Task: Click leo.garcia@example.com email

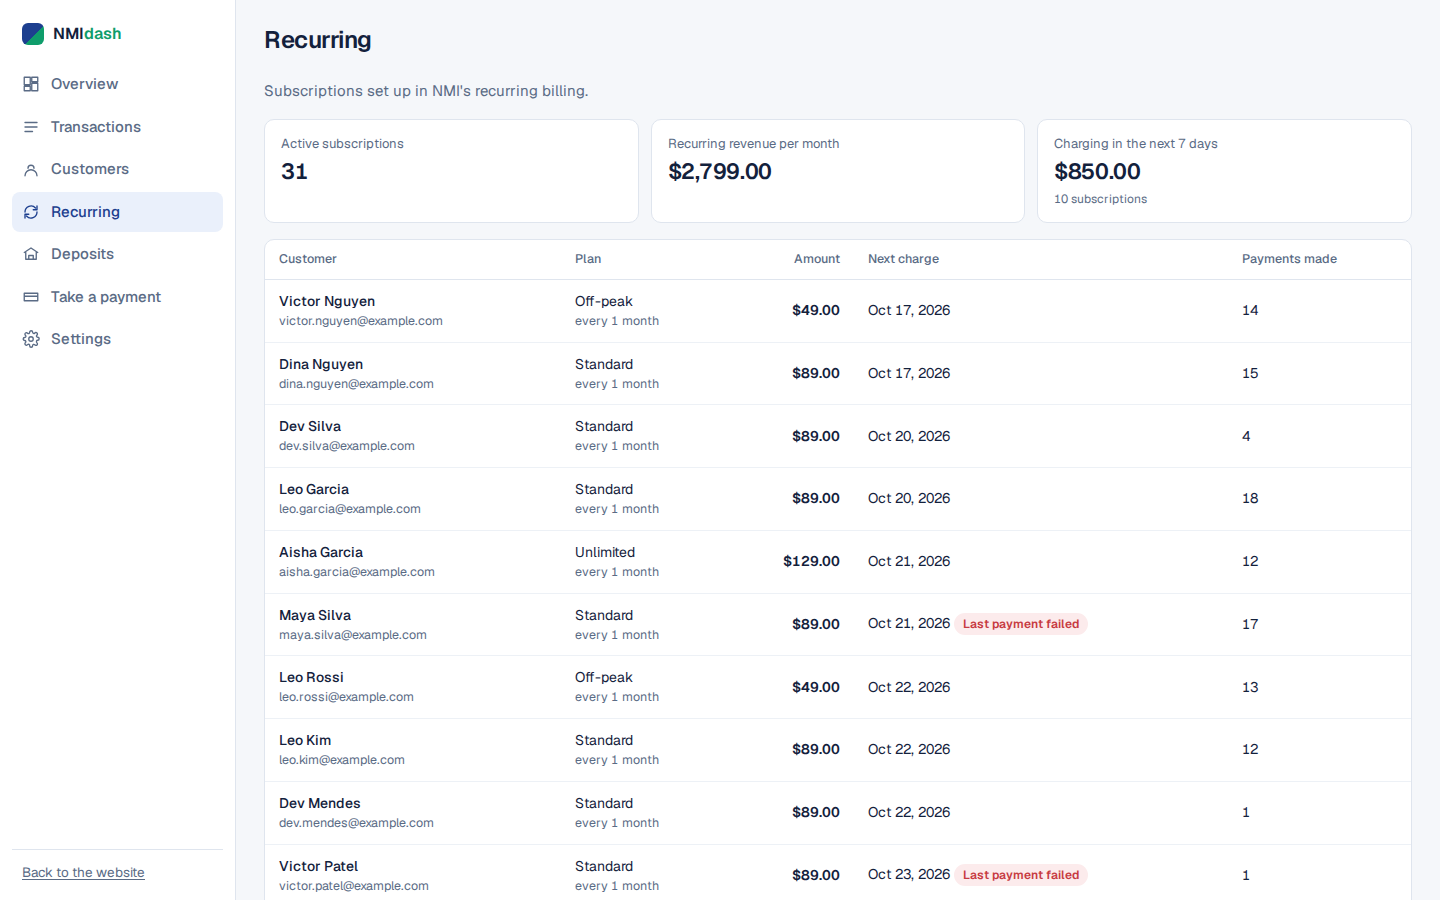Action: click(350, 509)
